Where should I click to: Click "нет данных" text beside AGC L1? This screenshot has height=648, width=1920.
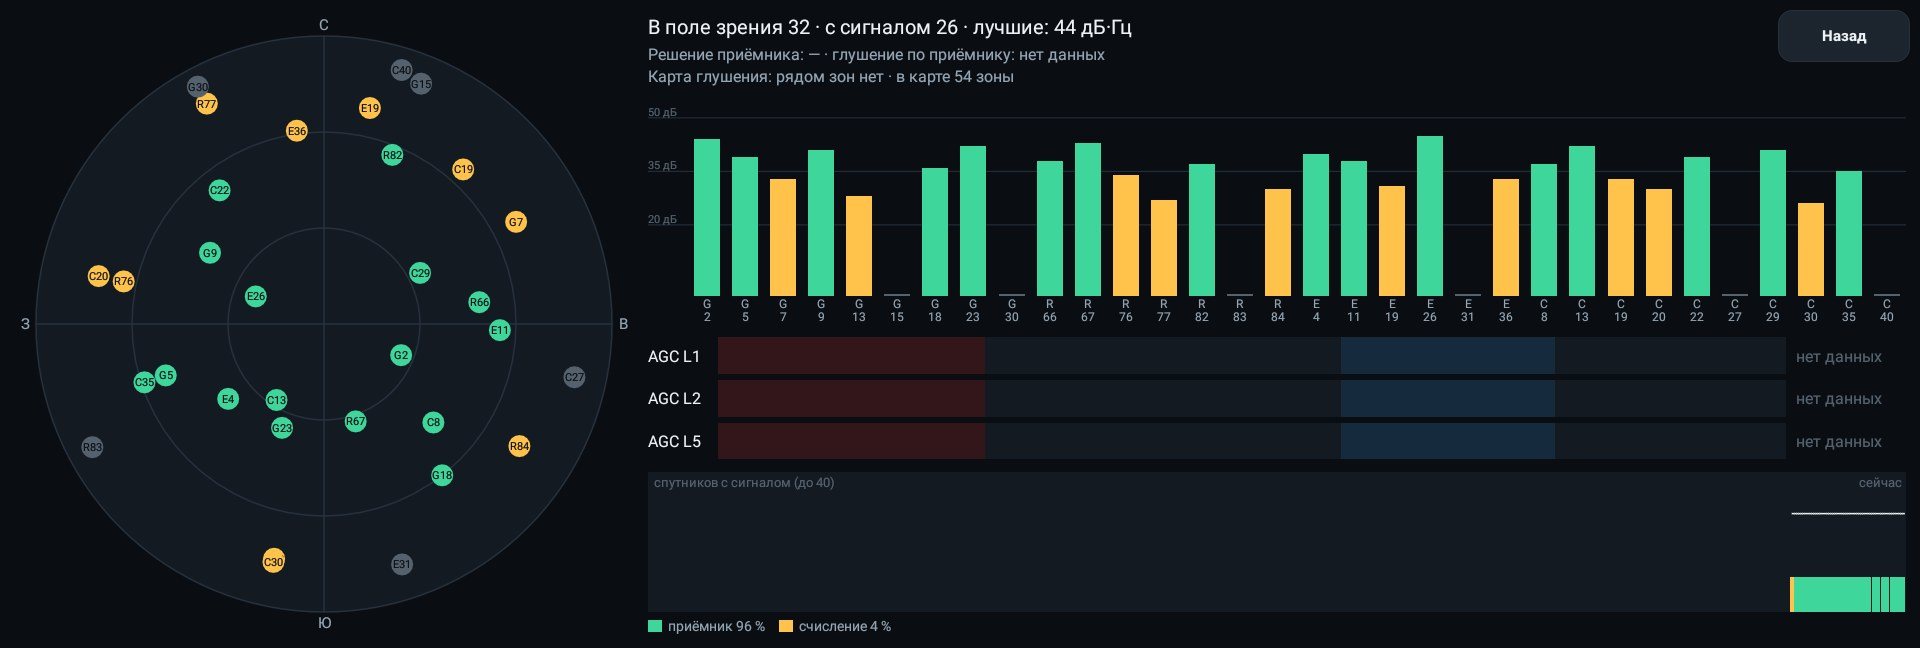(x=1838, y=357)
